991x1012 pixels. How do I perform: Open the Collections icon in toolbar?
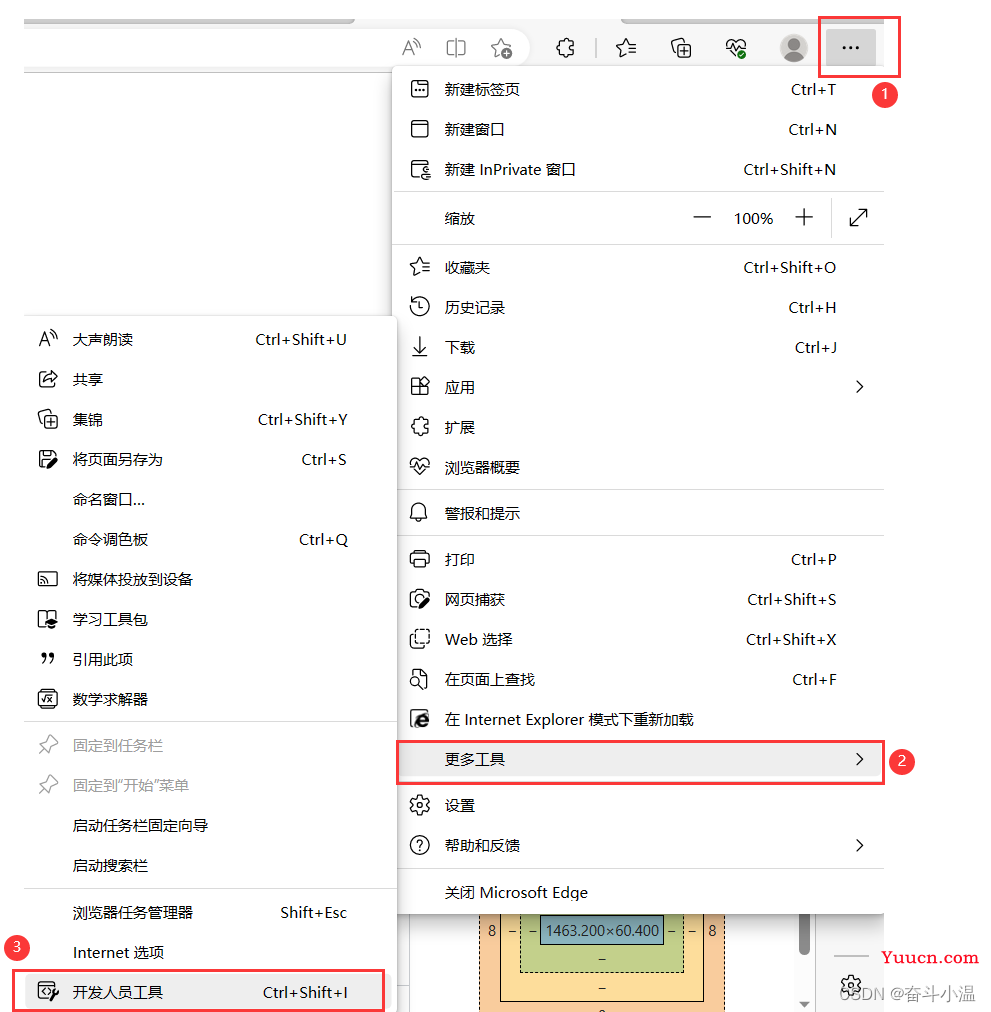tap(680, 47)
